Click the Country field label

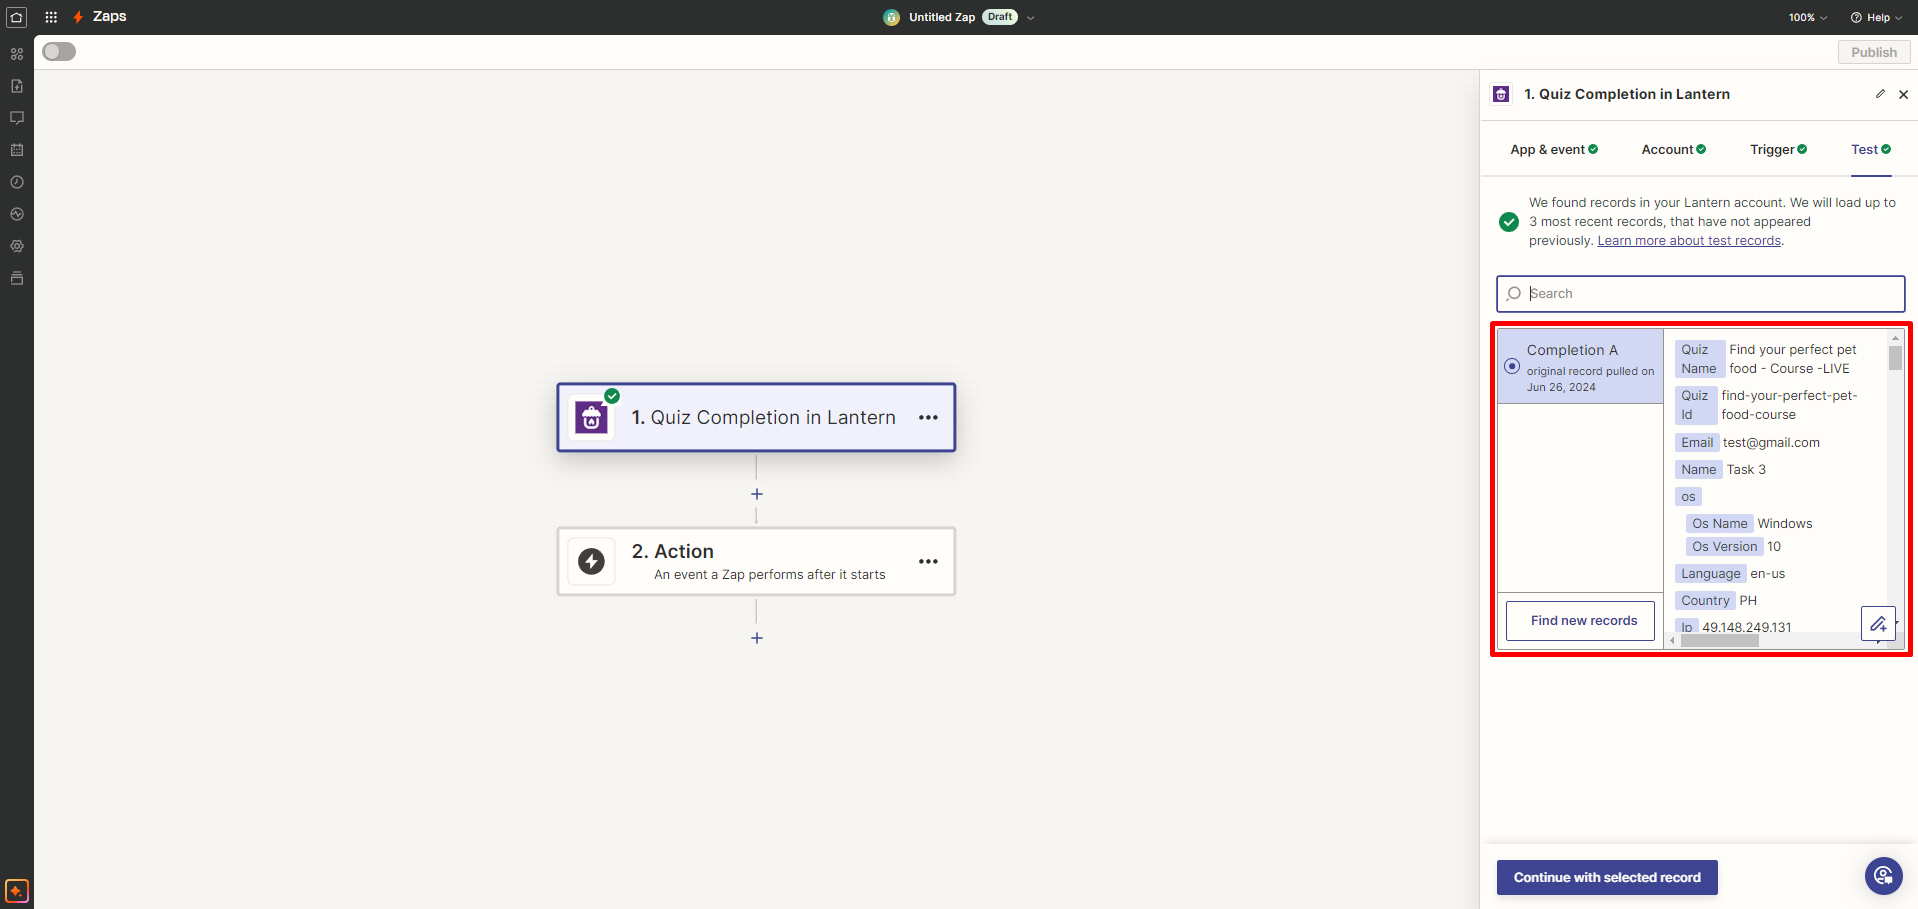click(1705, 601)
